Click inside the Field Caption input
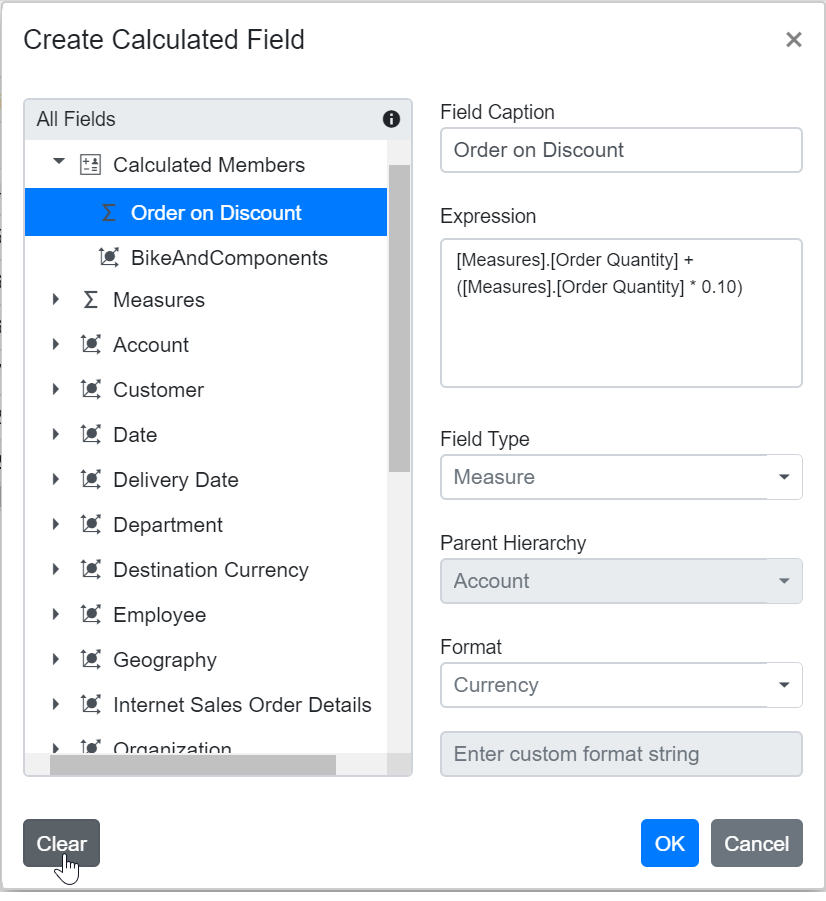Screen dimensions: 826x901 pos(620,149)
